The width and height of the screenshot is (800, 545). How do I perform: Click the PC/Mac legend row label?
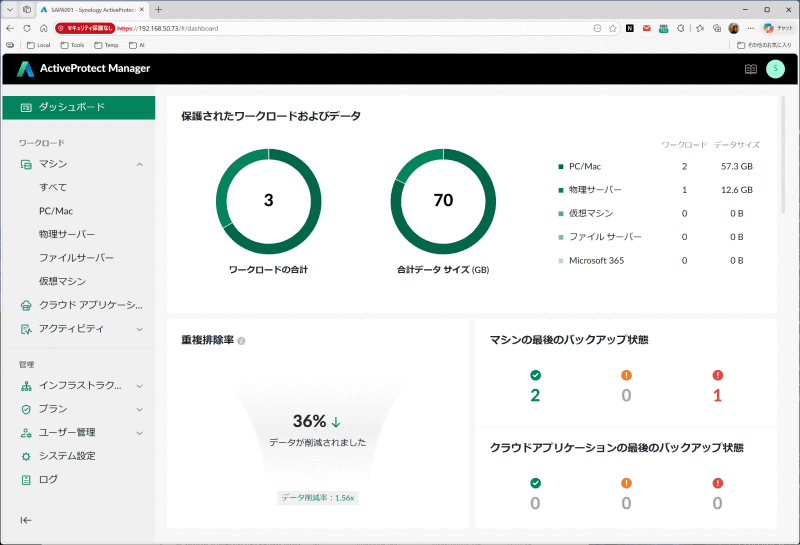pyautogui.click(x=585, y=166)
